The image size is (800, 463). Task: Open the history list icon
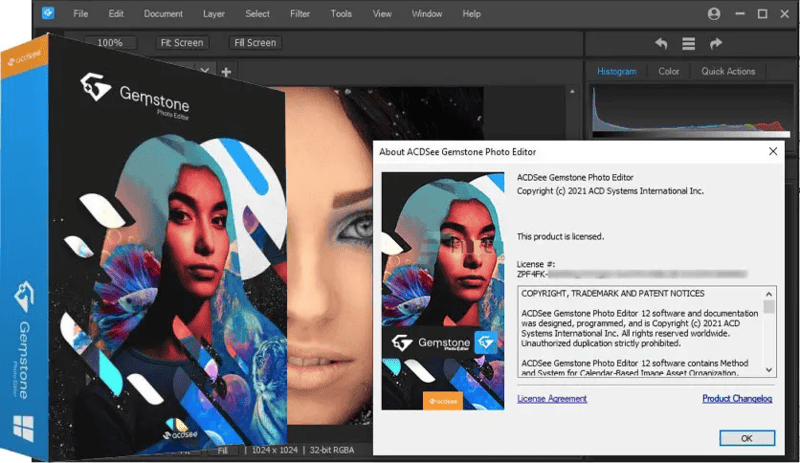point(688,44)
